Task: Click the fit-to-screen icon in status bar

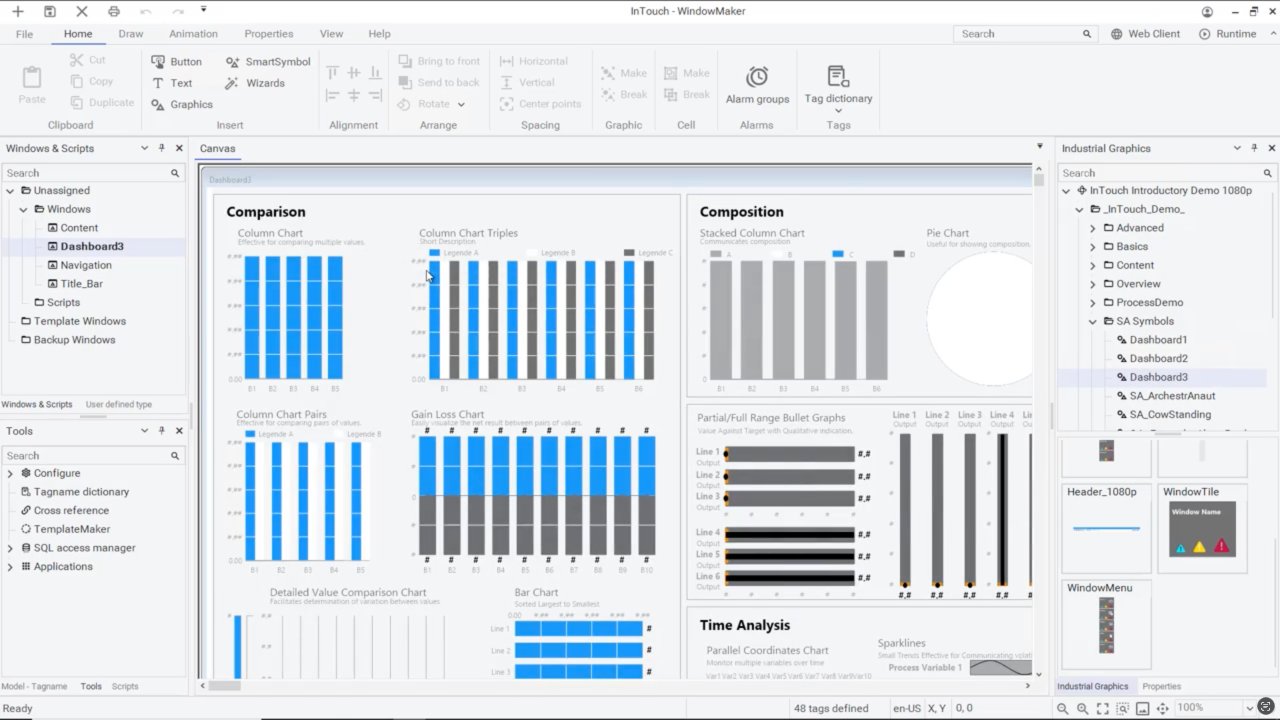Action: click(x=1102, y=708)
